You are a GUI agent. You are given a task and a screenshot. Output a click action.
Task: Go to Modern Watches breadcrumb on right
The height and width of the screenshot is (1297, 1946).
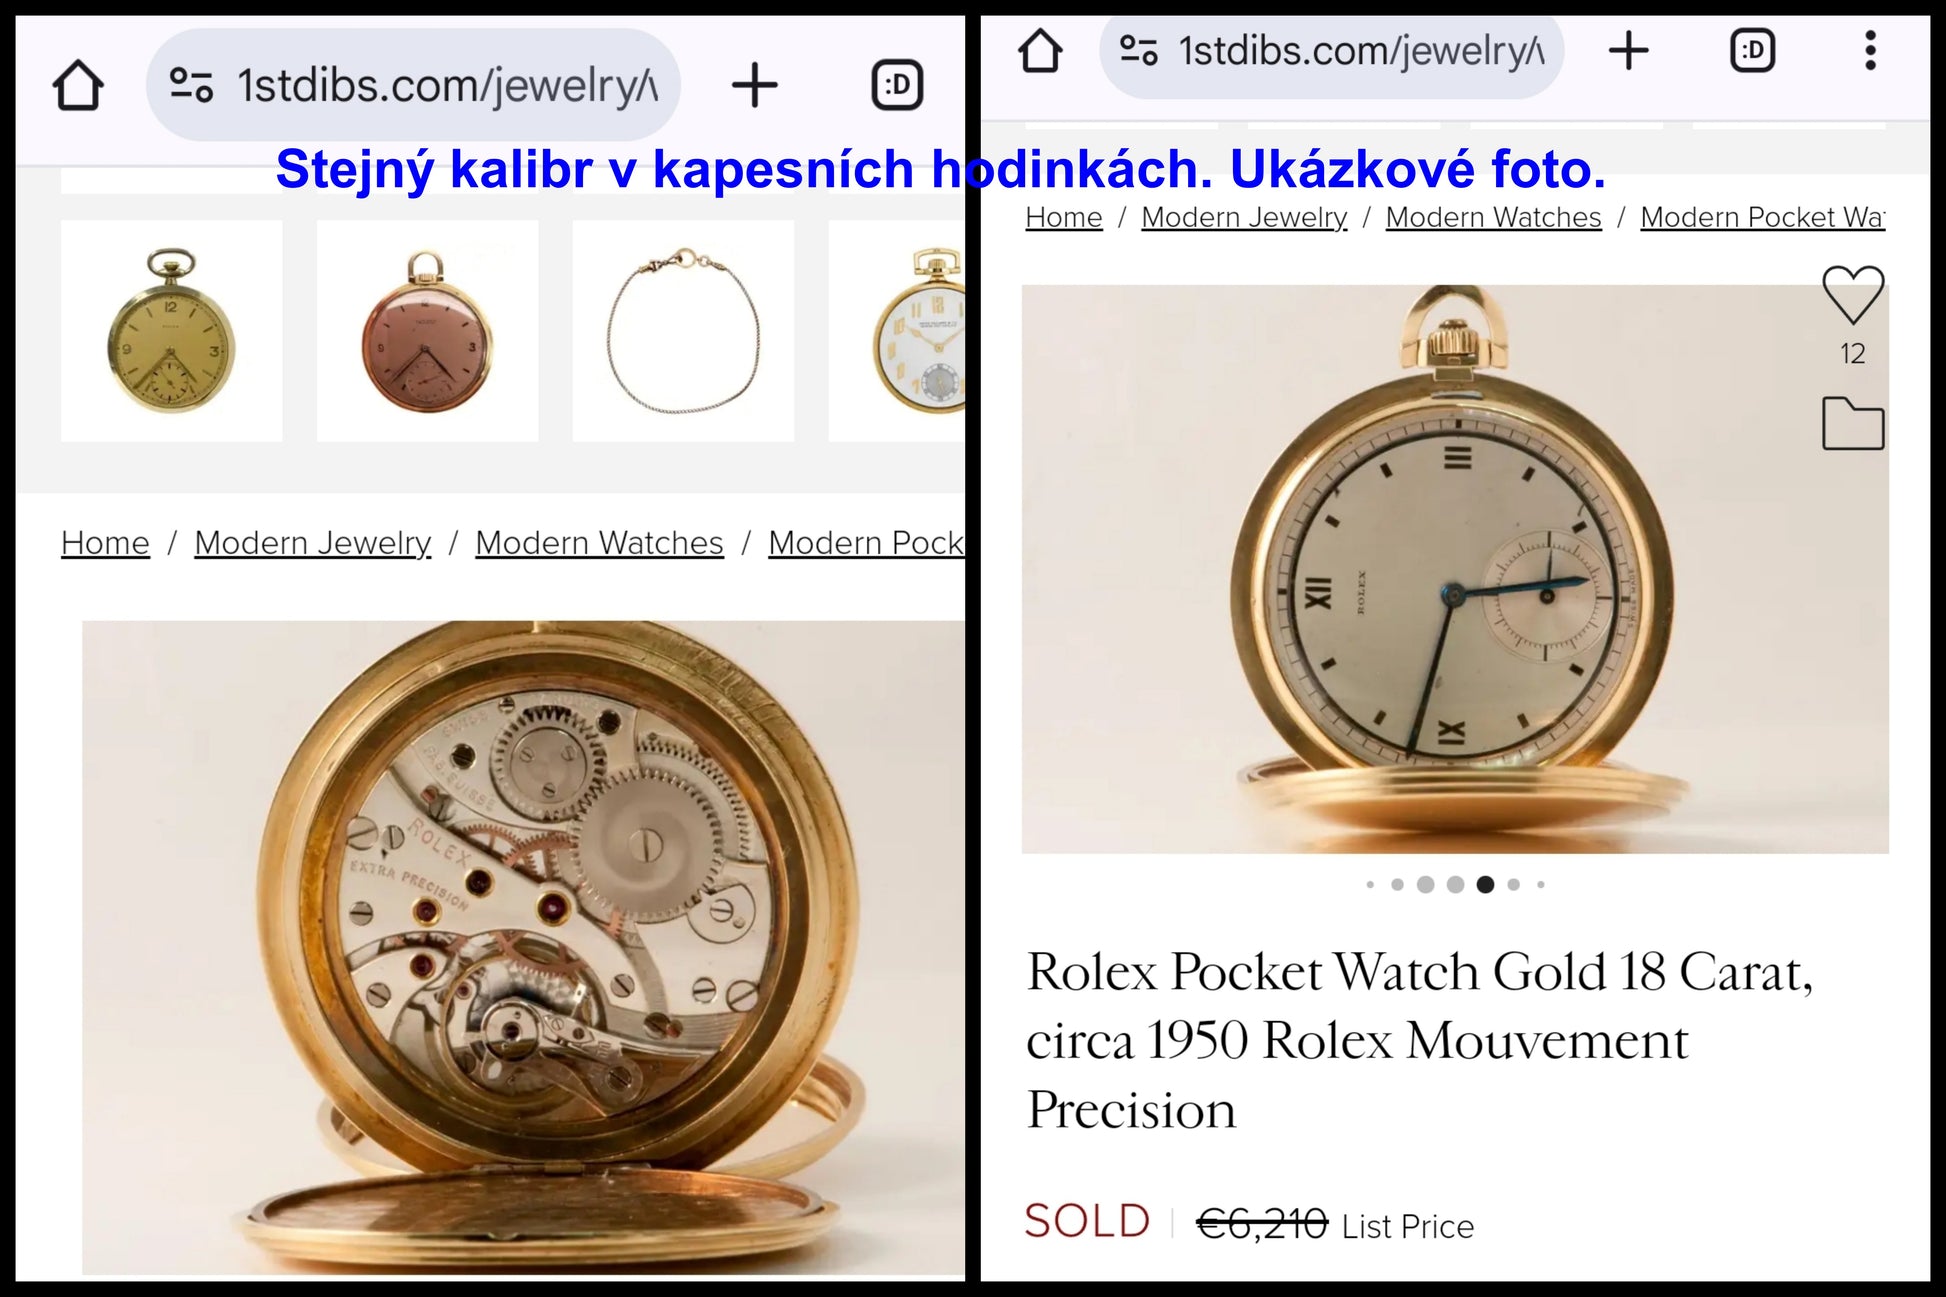pos(1493,217)
